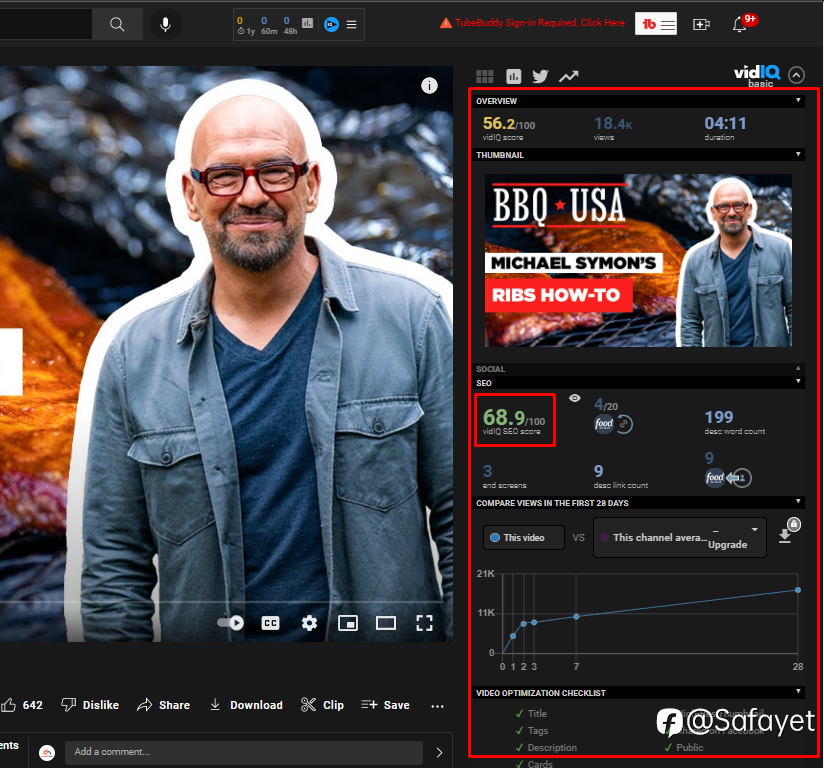This screenshot has height=768, width=824.
Task: Open the player settings gear
Action: (x=309, y=623)
